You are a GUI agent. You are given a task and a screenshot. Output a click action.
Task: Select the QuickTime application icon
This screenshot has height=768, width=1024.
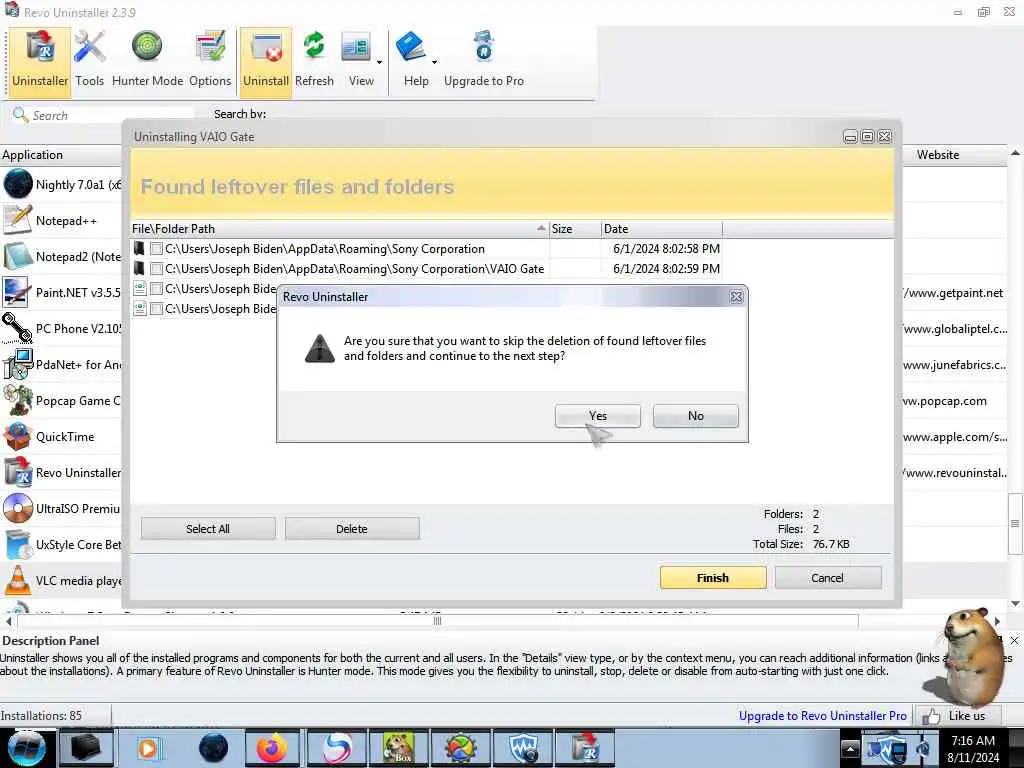coord(18,436)
